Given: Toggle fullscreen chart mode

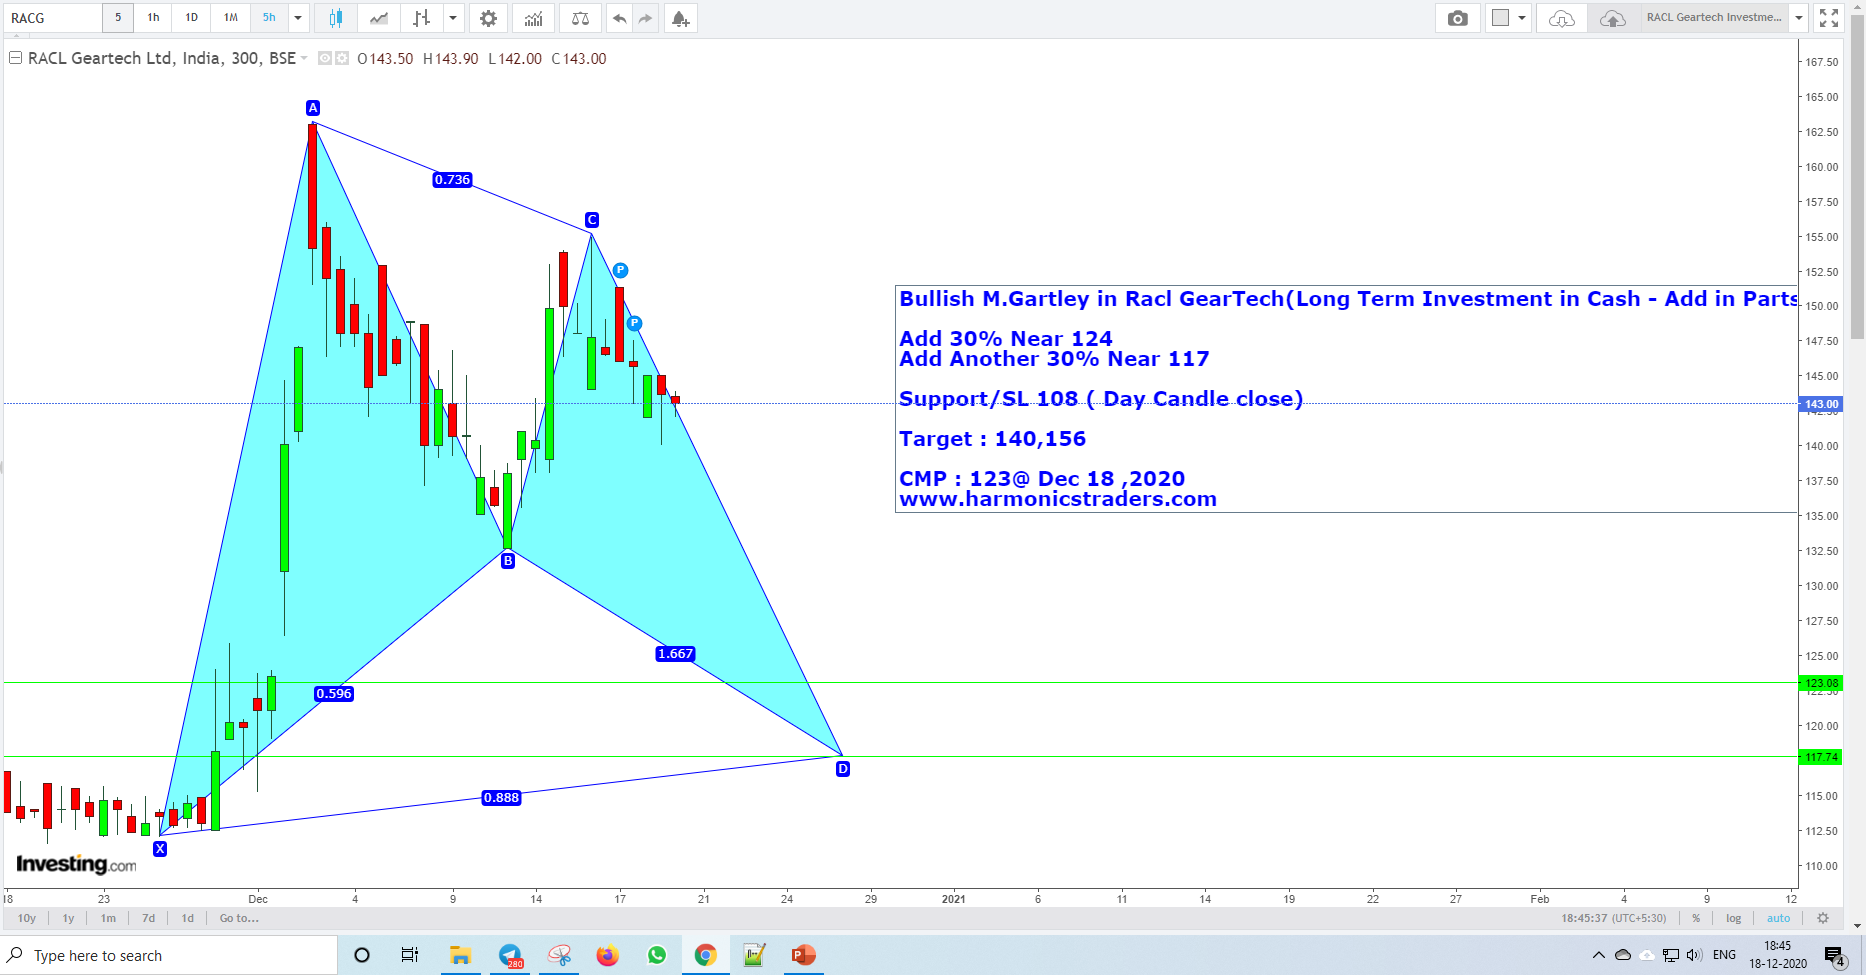Looking at the screenshot, I should [1829, 18].
